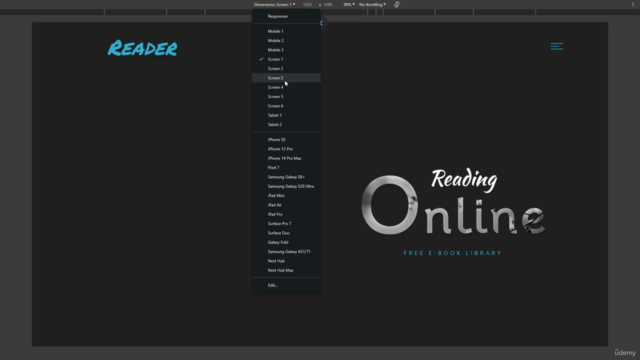
Task: Select Surface Pro 7 preset
Action: tap(286, 223)
